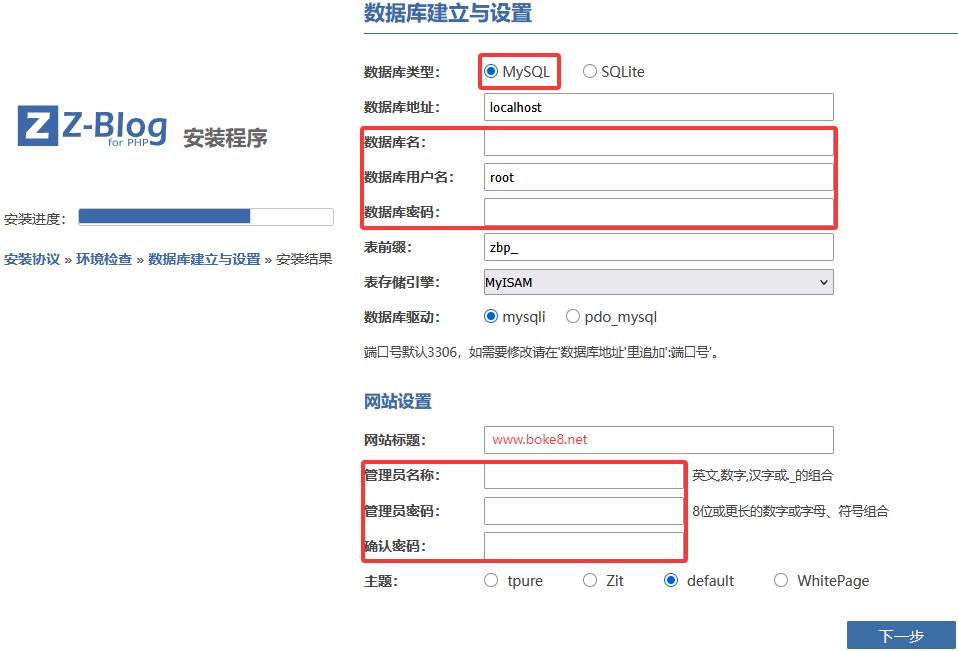Choose the pdo_mysql database driver
958x651 pixels.
coord(572,316)
